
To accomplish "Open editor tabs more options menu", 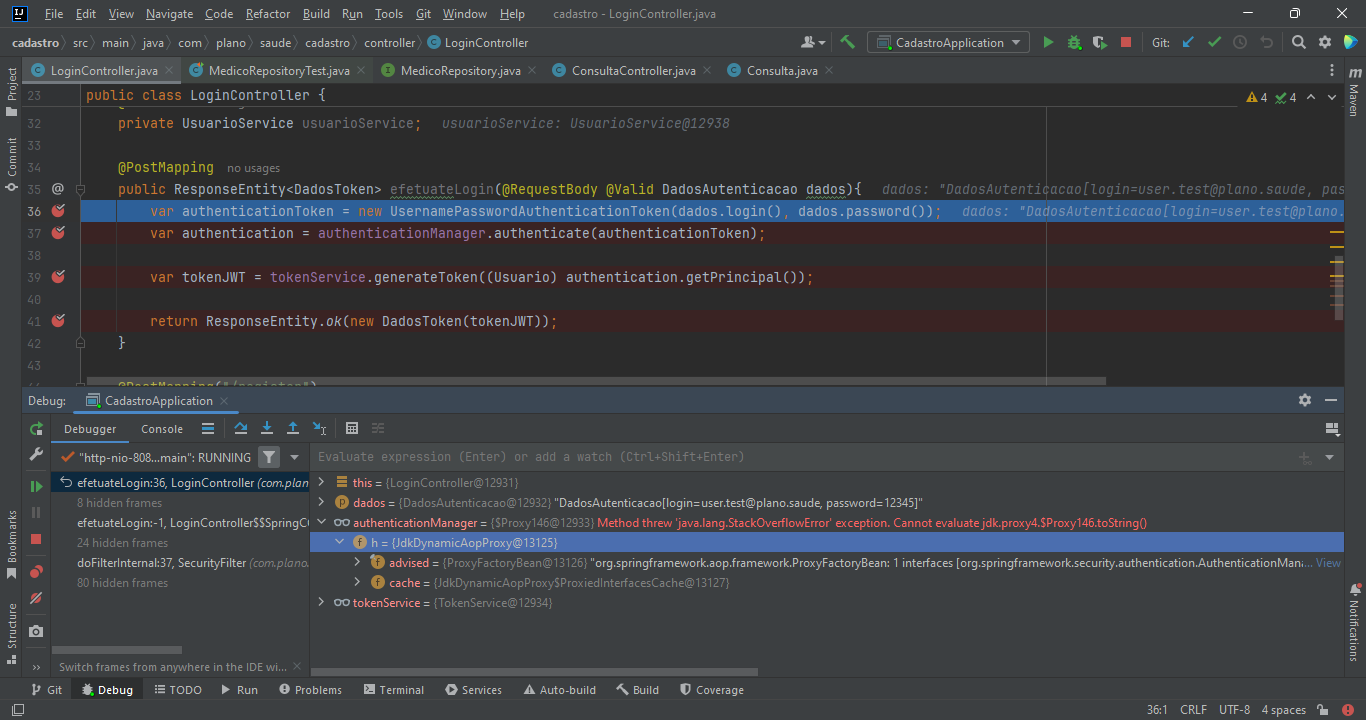I will tap(1332, 71).
